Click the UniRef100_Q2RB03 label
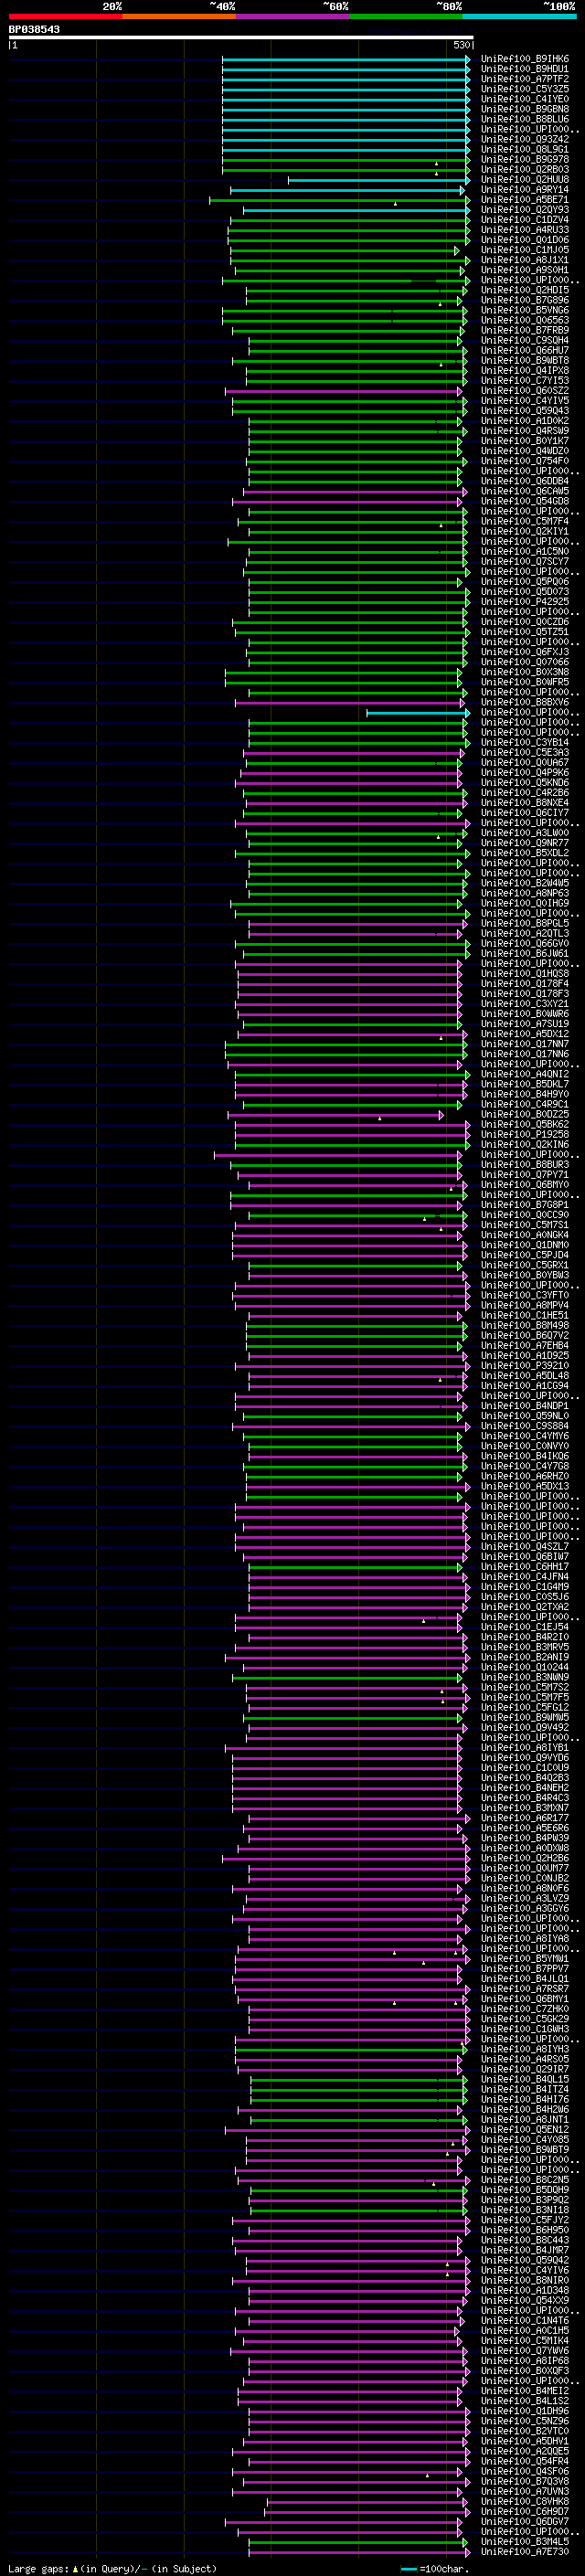 525,169
